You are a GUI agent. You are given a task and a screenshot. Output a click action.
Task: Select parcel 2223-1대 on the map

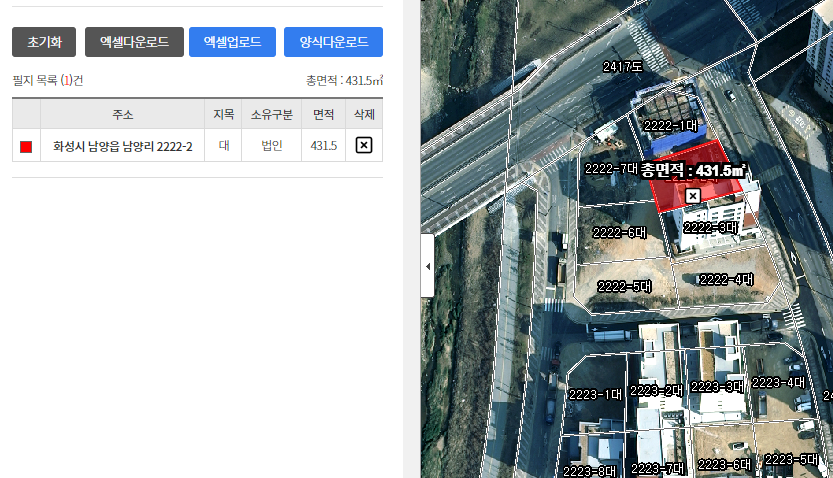[x=596, y=395]
